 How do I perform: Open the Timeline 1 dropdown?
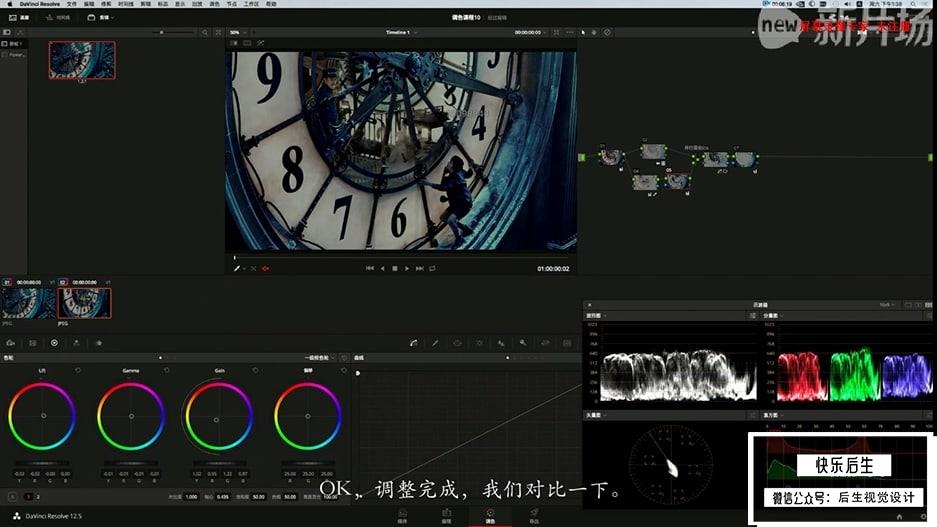coord(401,32)
